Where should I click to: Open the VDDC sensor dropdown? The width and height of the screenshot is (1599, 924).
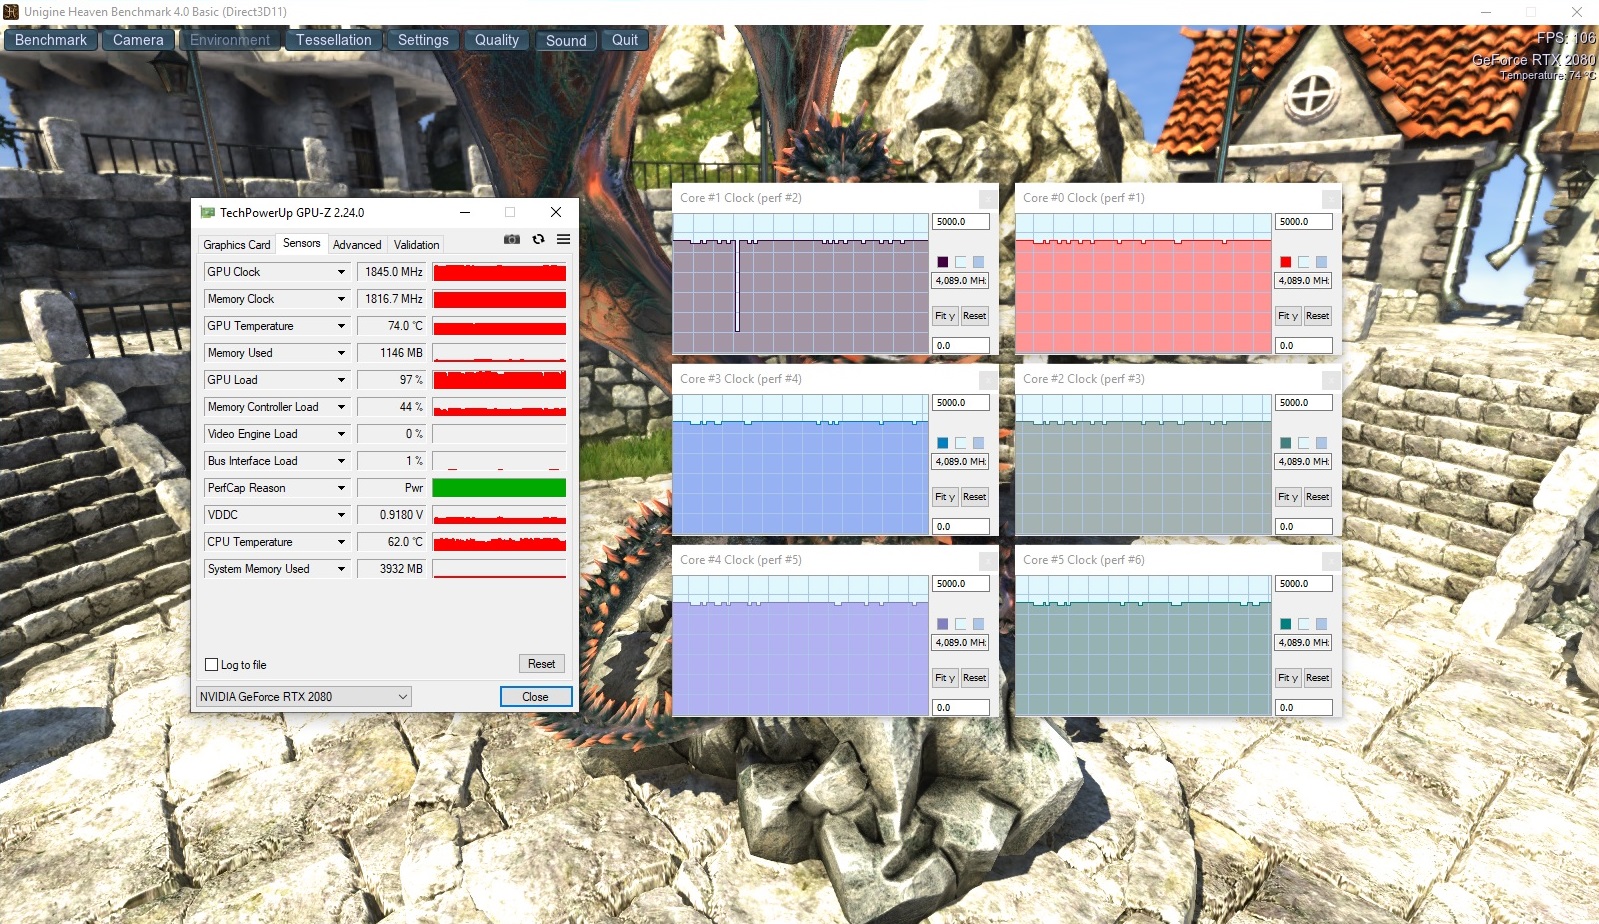click(341, 515)
